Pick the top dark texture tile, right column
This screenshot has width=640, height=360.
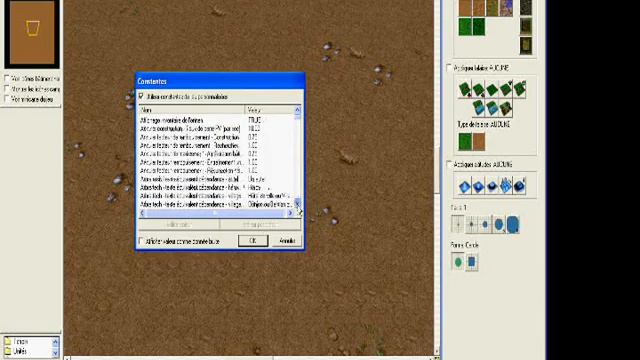526,7
